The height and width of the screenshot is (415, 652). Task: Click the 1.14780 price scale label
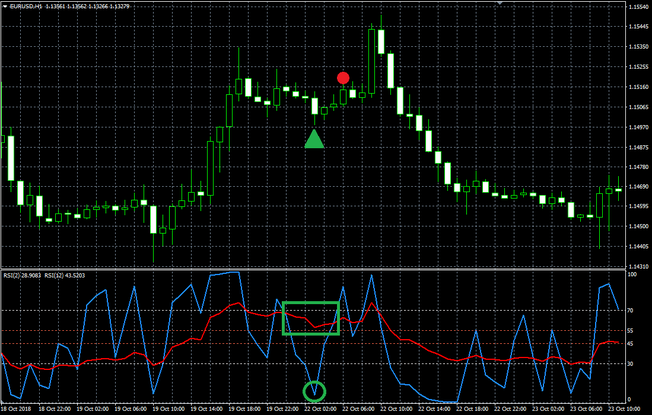[638, 167]
